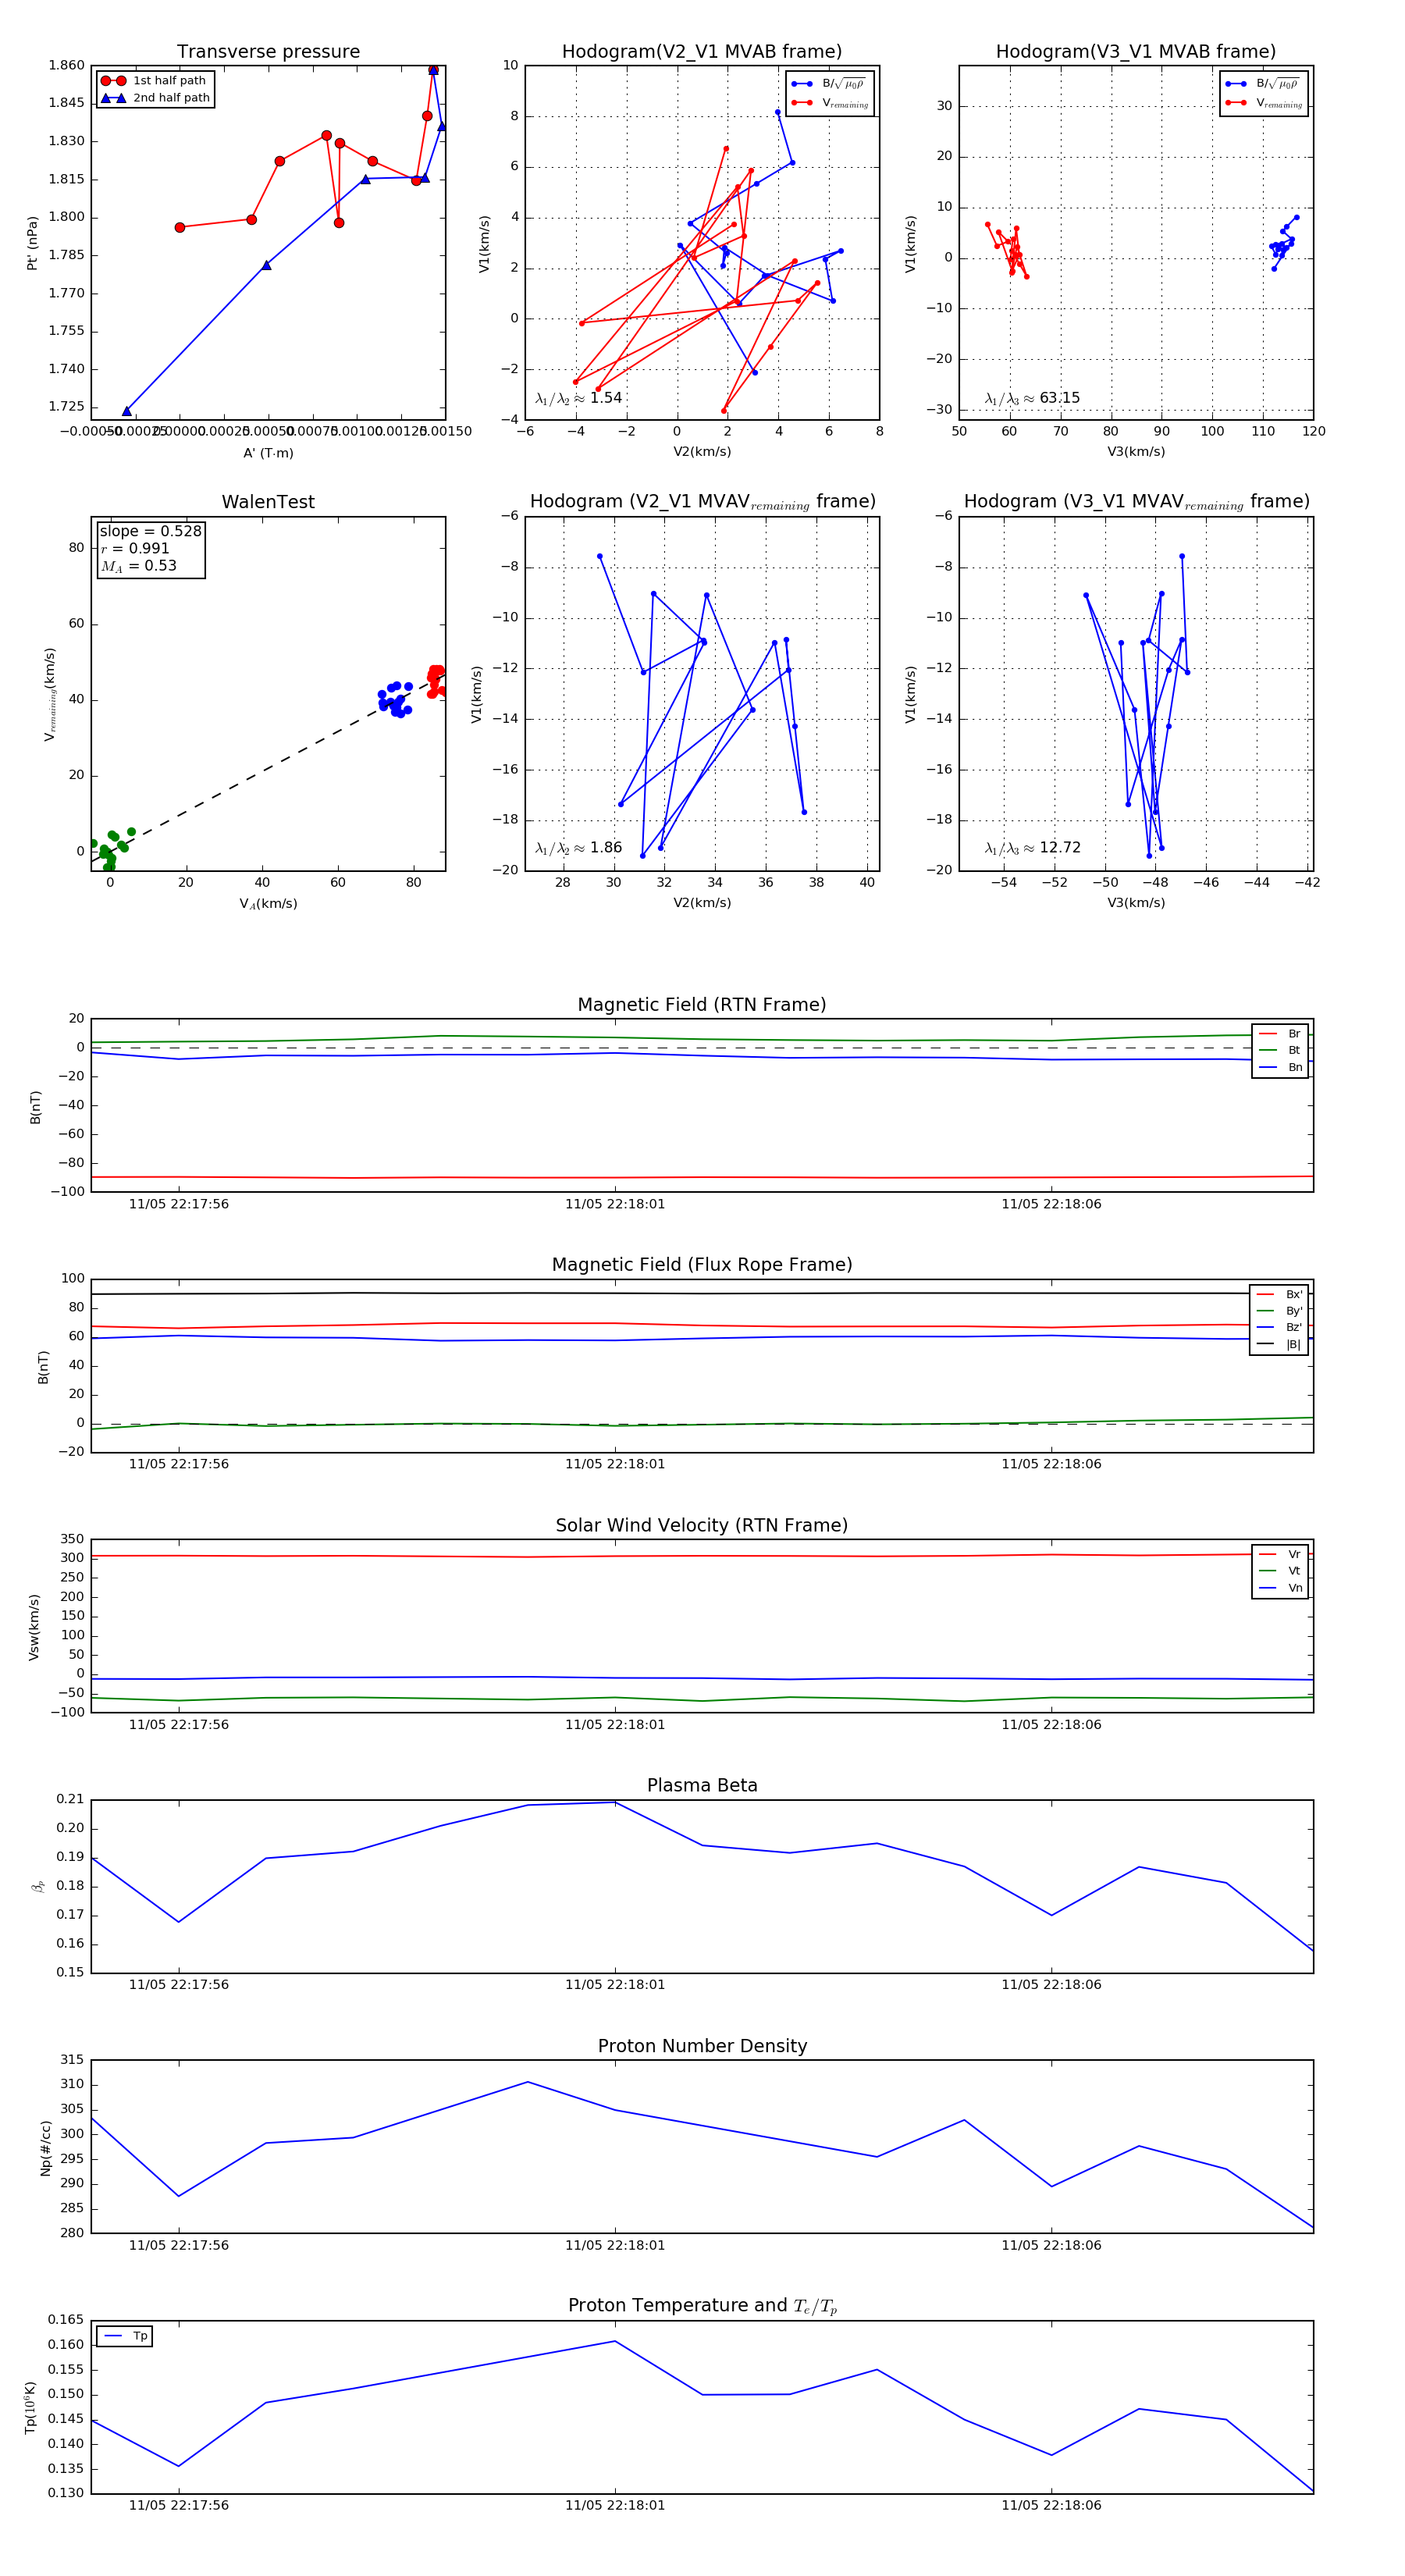Click the 'Magnetic Field (Flux Rope Frame)' title
The image size is (1405, 2576).
[x=702, y=1265]
